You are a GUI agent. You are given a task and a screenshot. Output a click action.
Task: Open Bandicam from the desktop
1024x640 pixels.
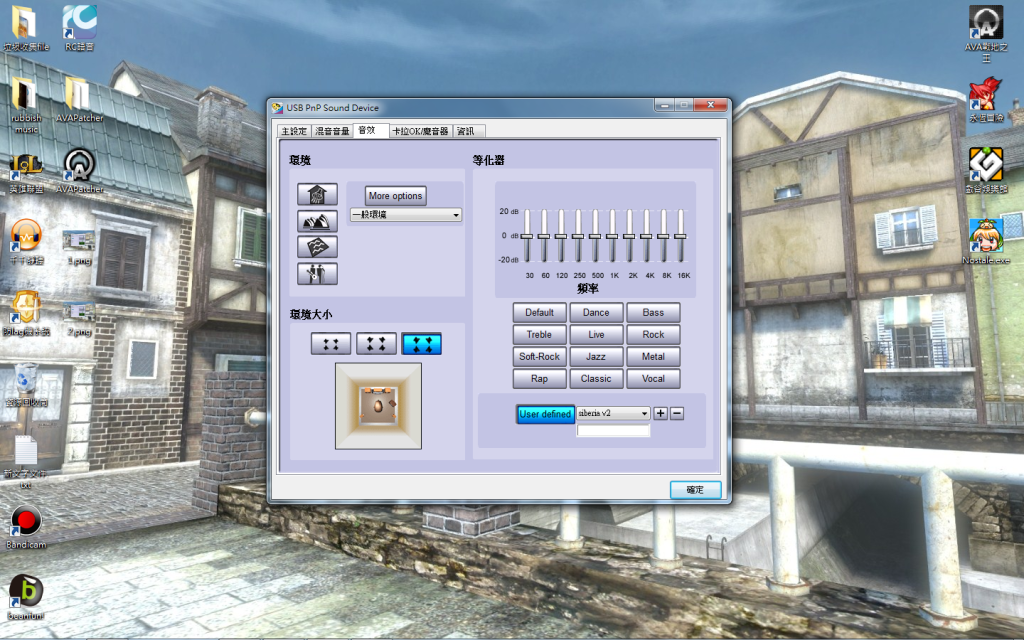pyautogui.click(x=26, y=522)
